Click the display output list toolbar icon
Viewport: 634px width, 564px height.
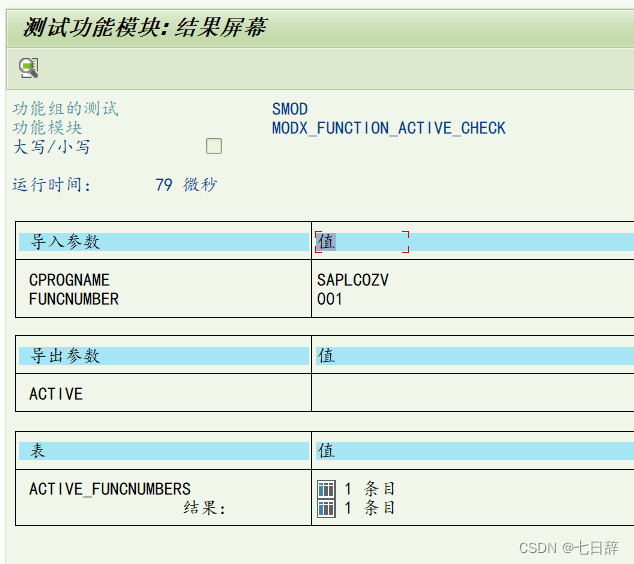click(x=29, y=68)
